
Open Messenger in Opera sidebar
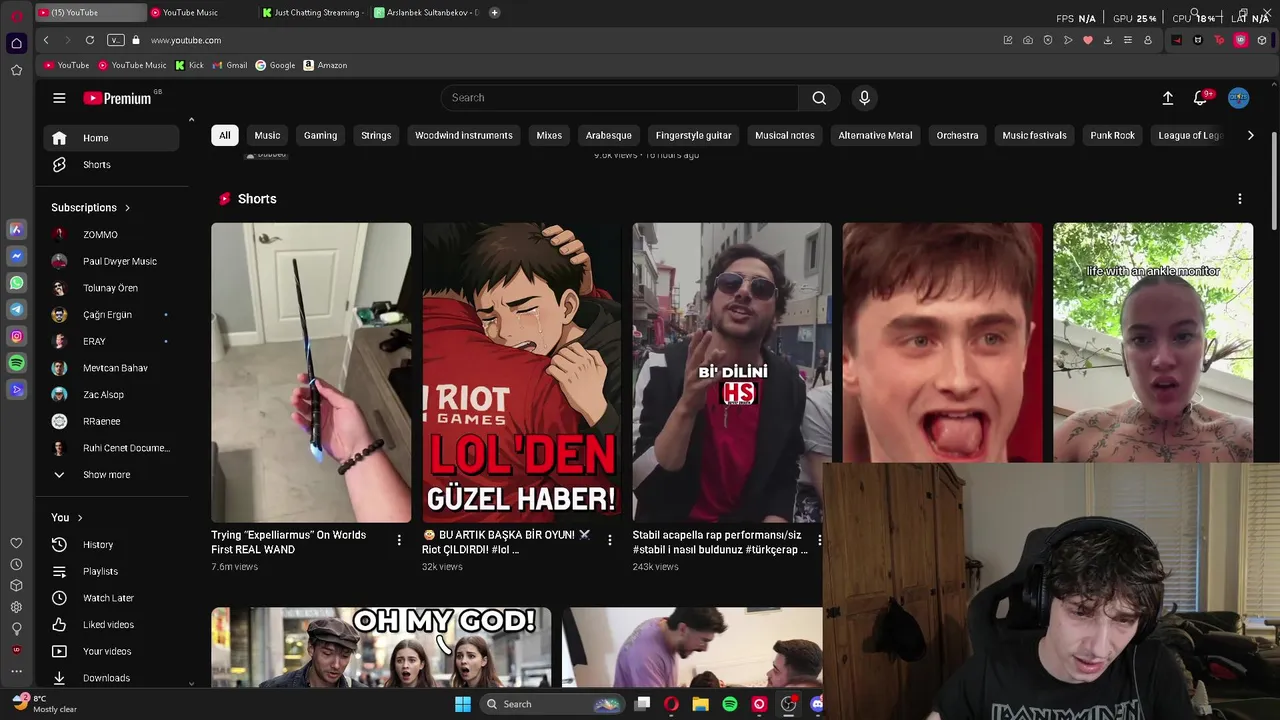[x=16, y=256]
